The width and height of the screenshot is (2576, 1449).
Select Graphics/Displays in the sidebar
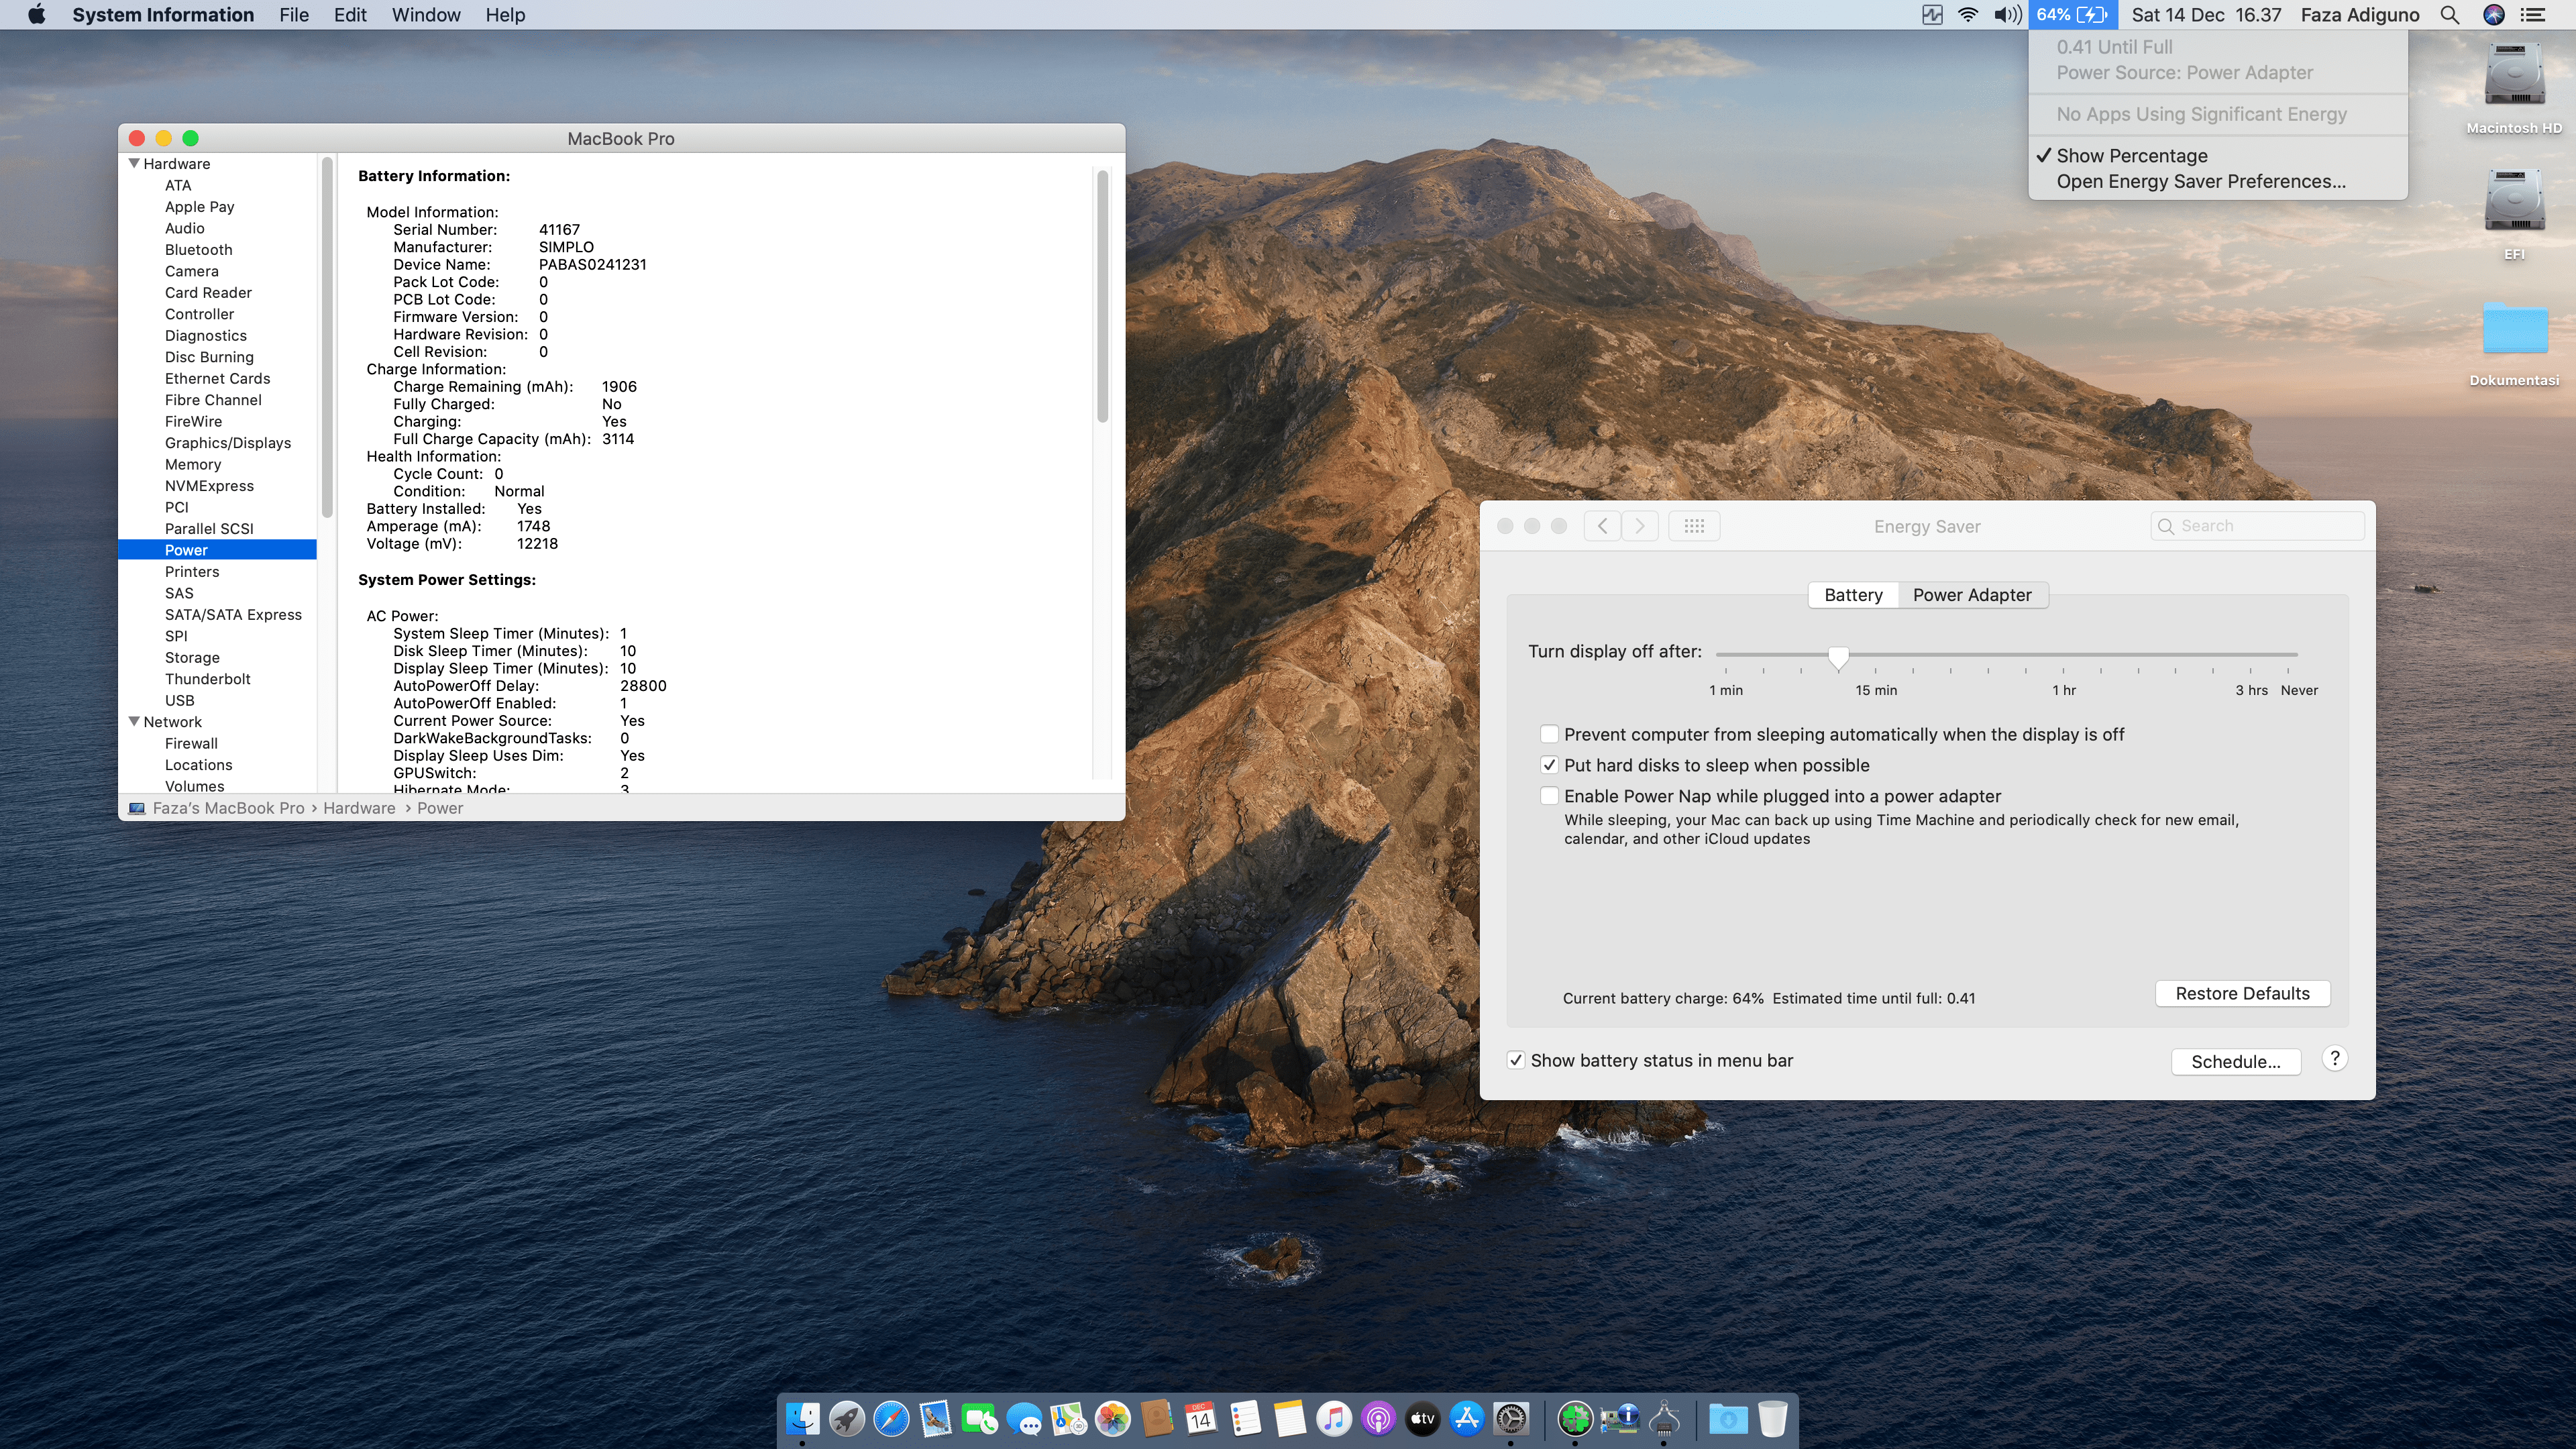pyautogui.click(x=227, y=443)
